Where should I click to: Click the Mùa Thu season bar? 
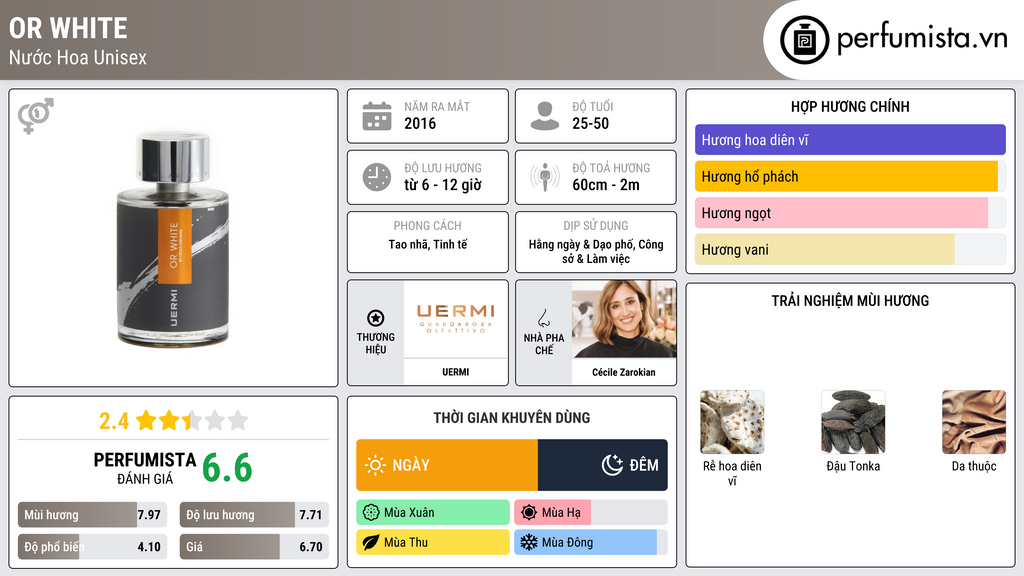(x=433, y=542)
